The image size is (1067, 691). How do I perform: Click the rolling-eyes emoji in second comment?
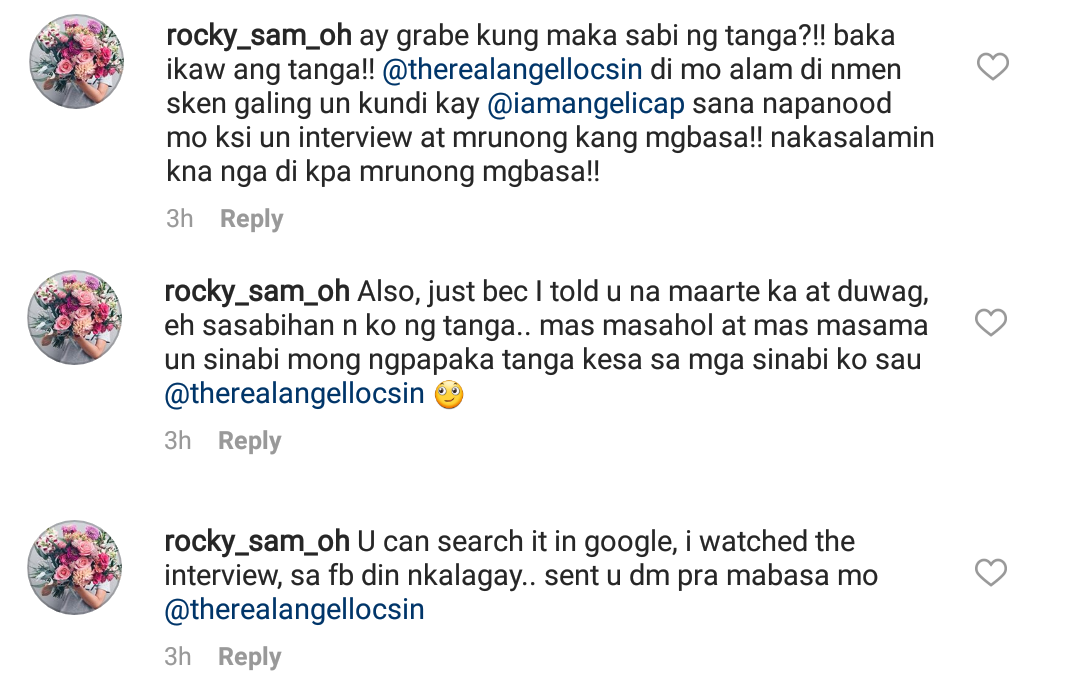pos(450,396)
